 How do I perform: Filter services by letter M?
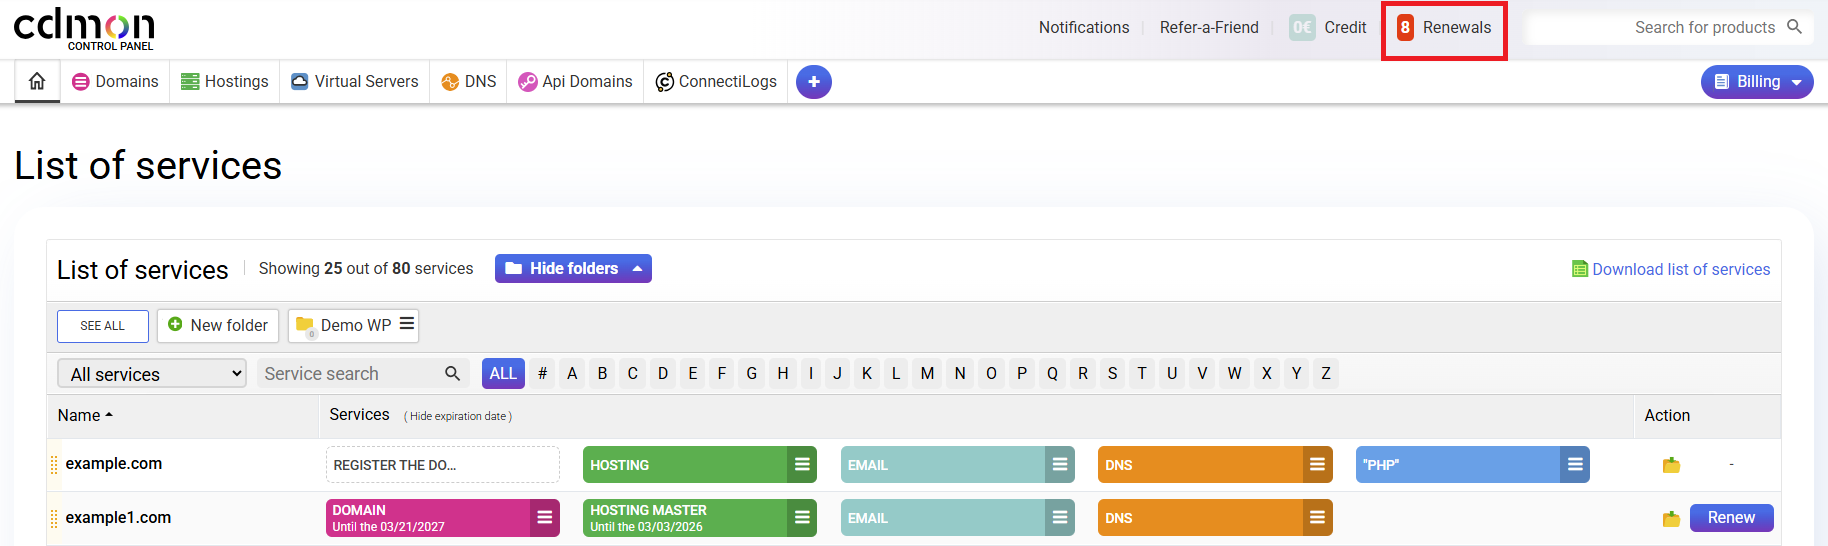(927, 373)
